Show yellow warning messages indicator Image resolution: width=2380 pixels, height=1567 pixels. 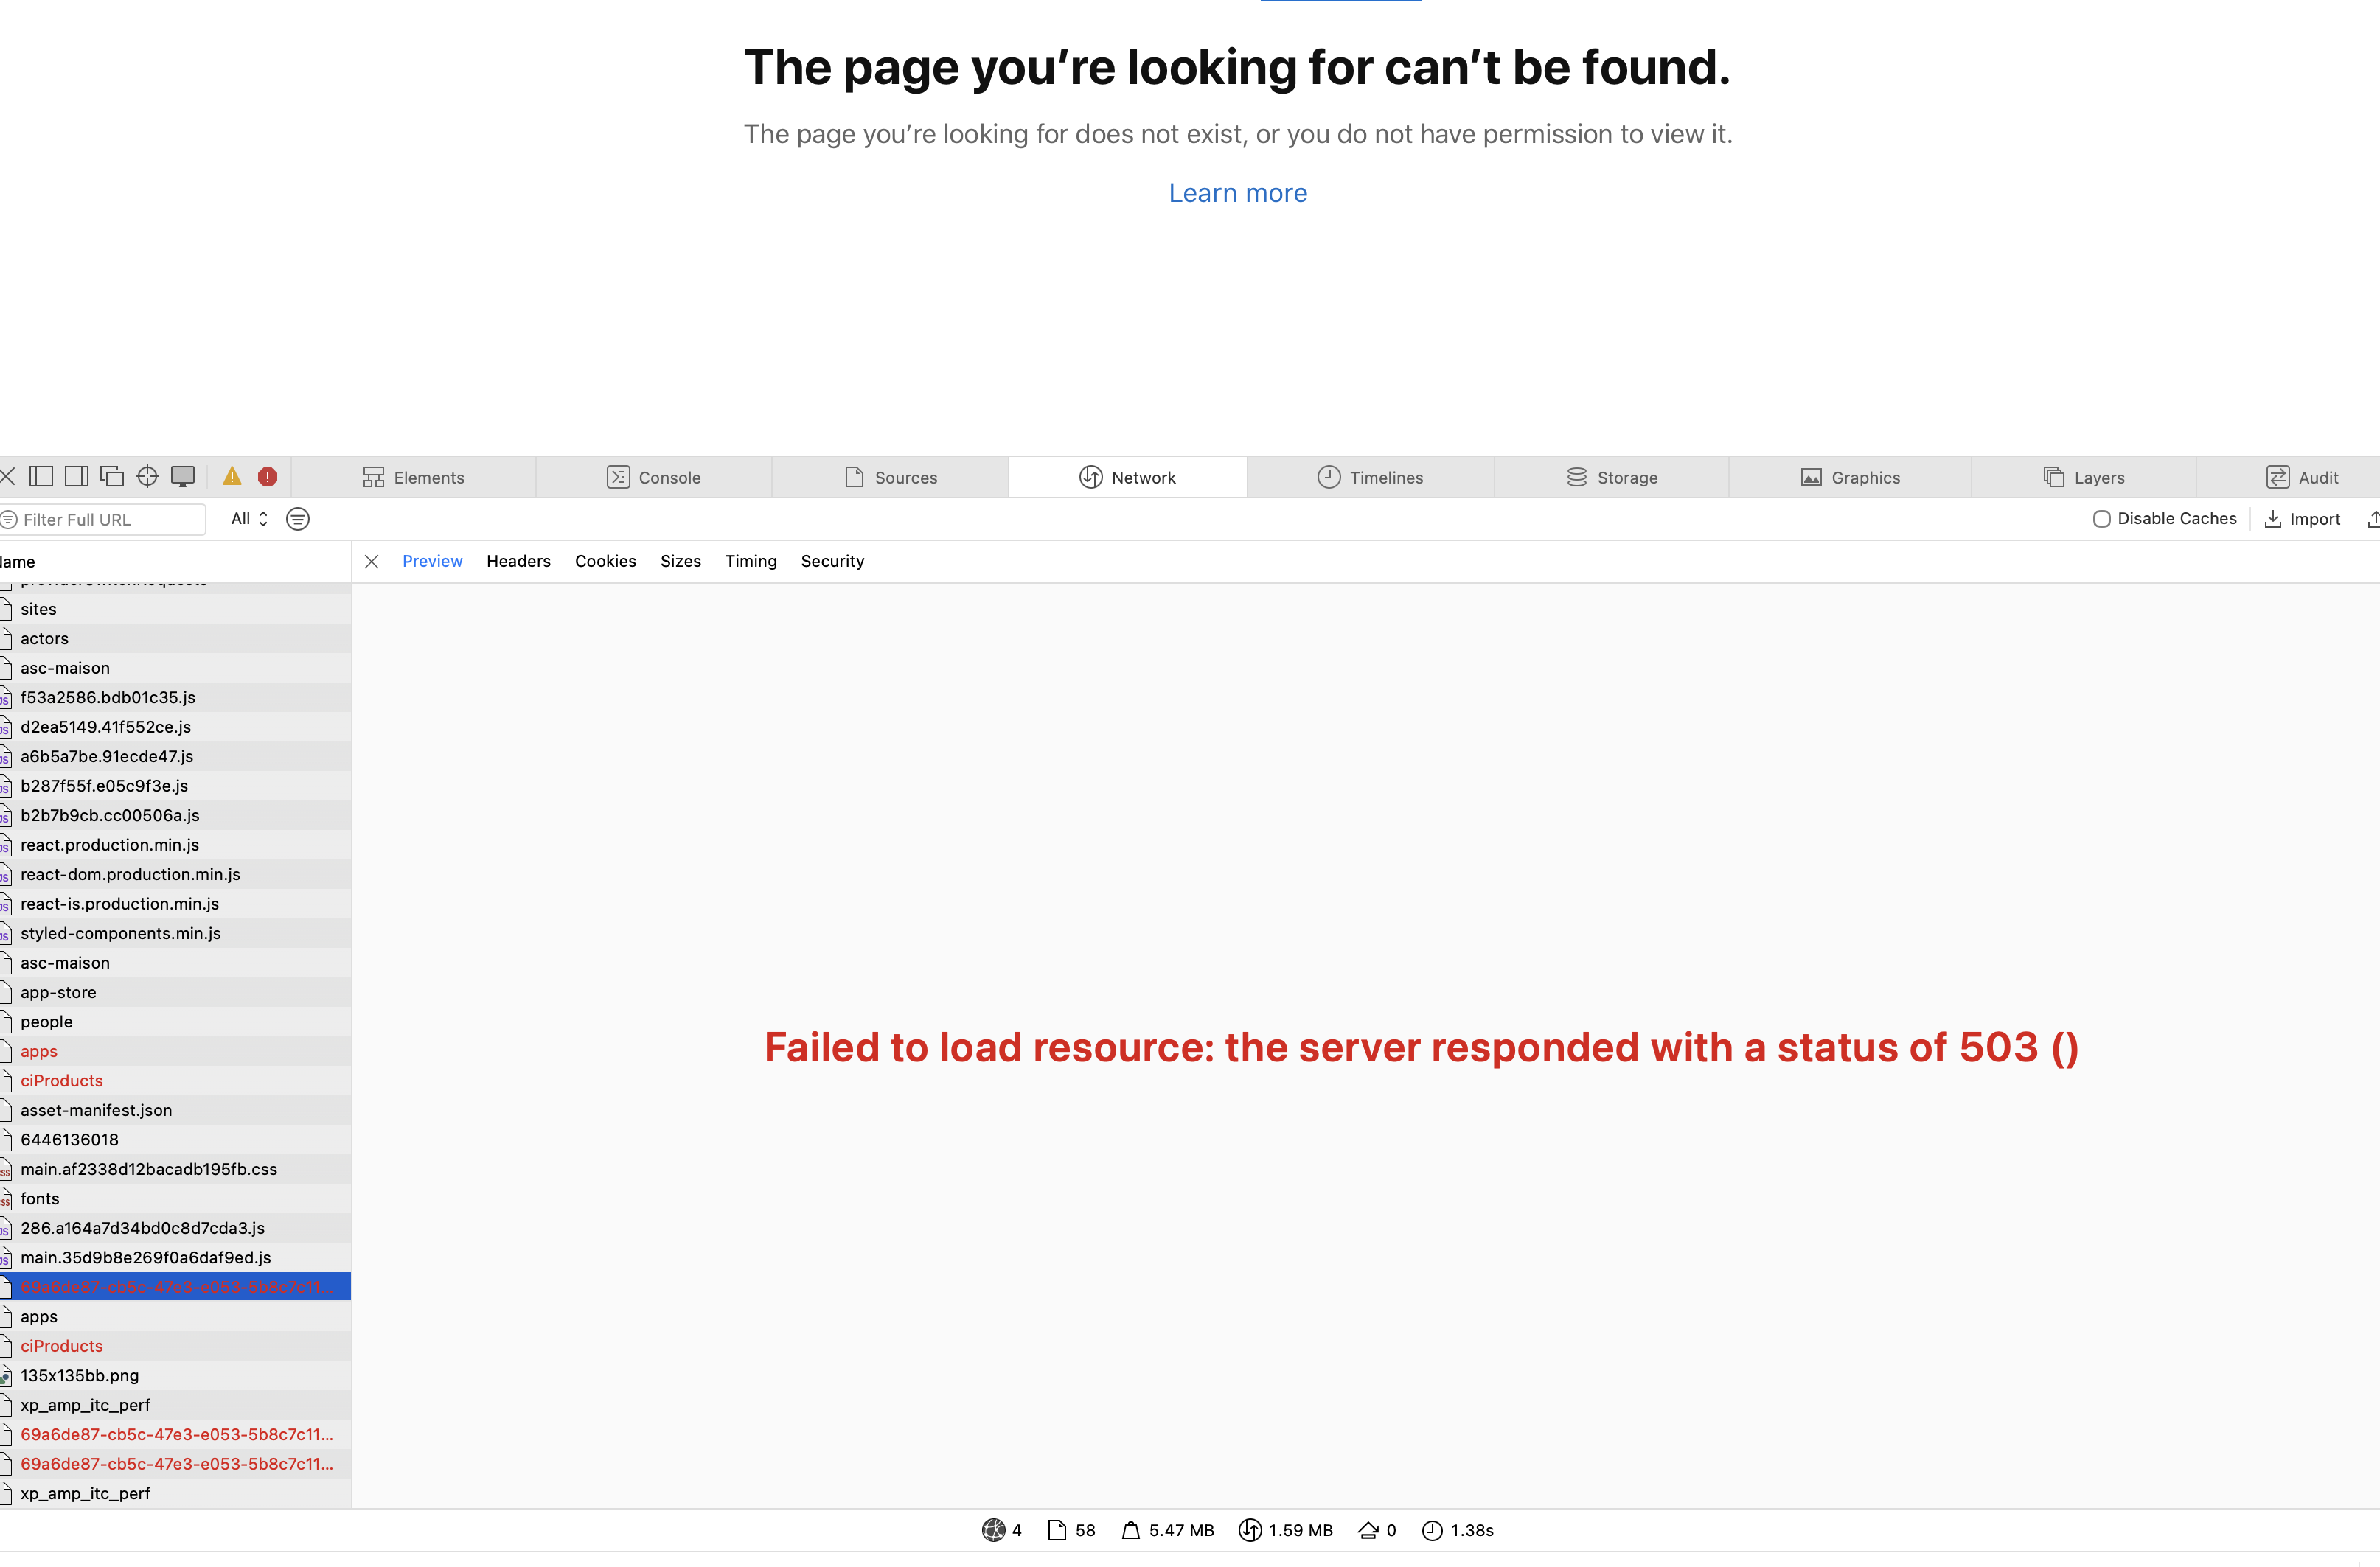(232, 477)
